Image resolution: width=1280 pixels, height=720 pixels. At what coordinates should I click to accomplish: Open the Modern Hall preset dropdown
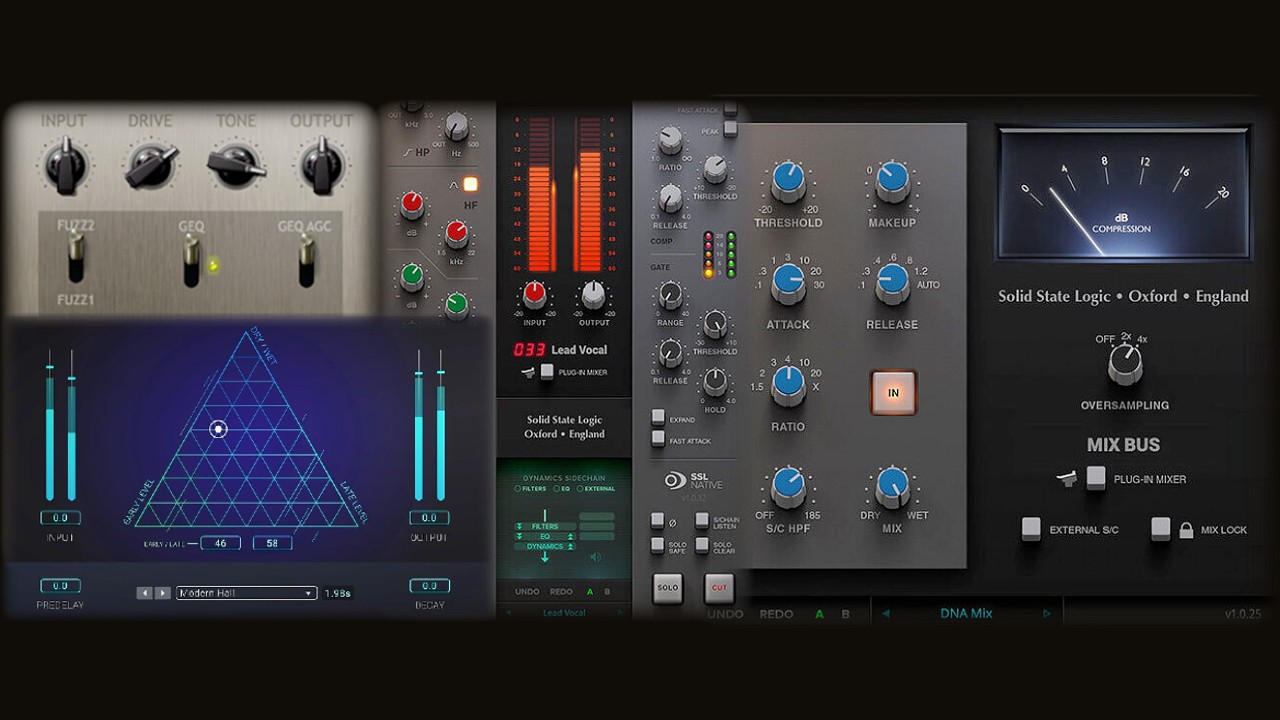coord(246,593)
